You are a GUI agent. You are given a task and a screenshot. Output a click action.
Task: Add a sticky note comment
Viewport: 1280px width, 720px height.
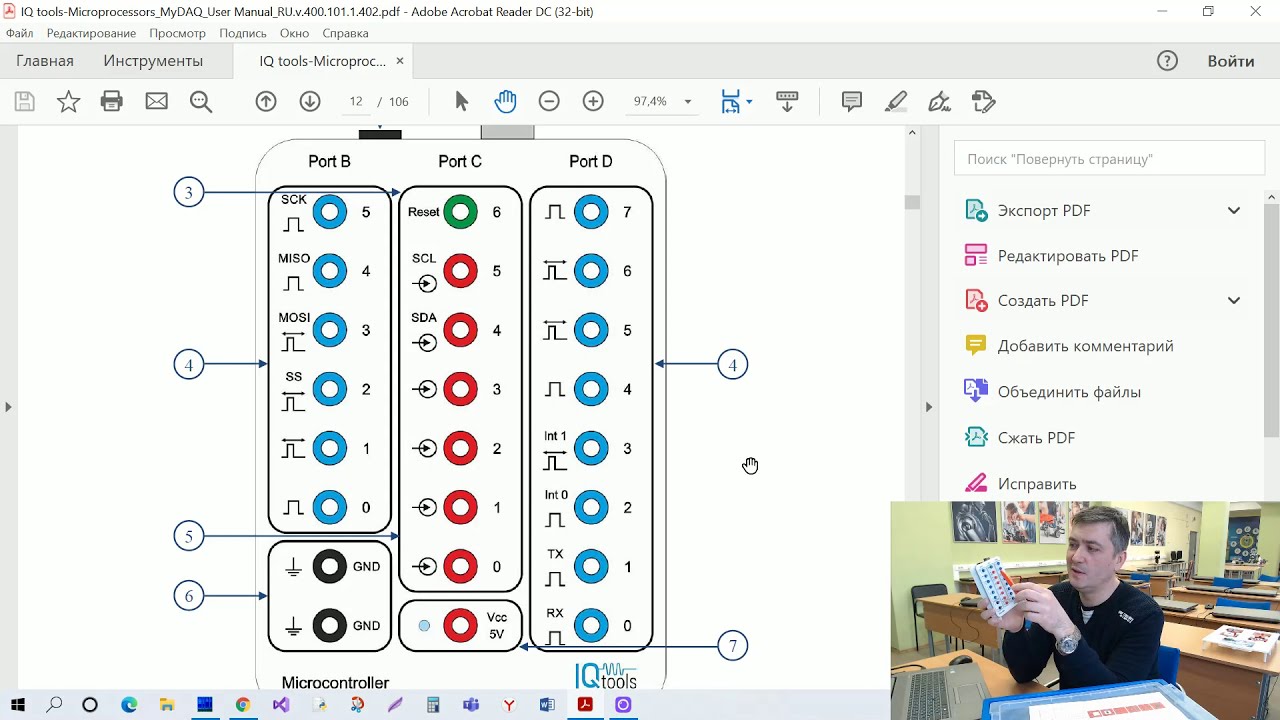click(852, 101)
